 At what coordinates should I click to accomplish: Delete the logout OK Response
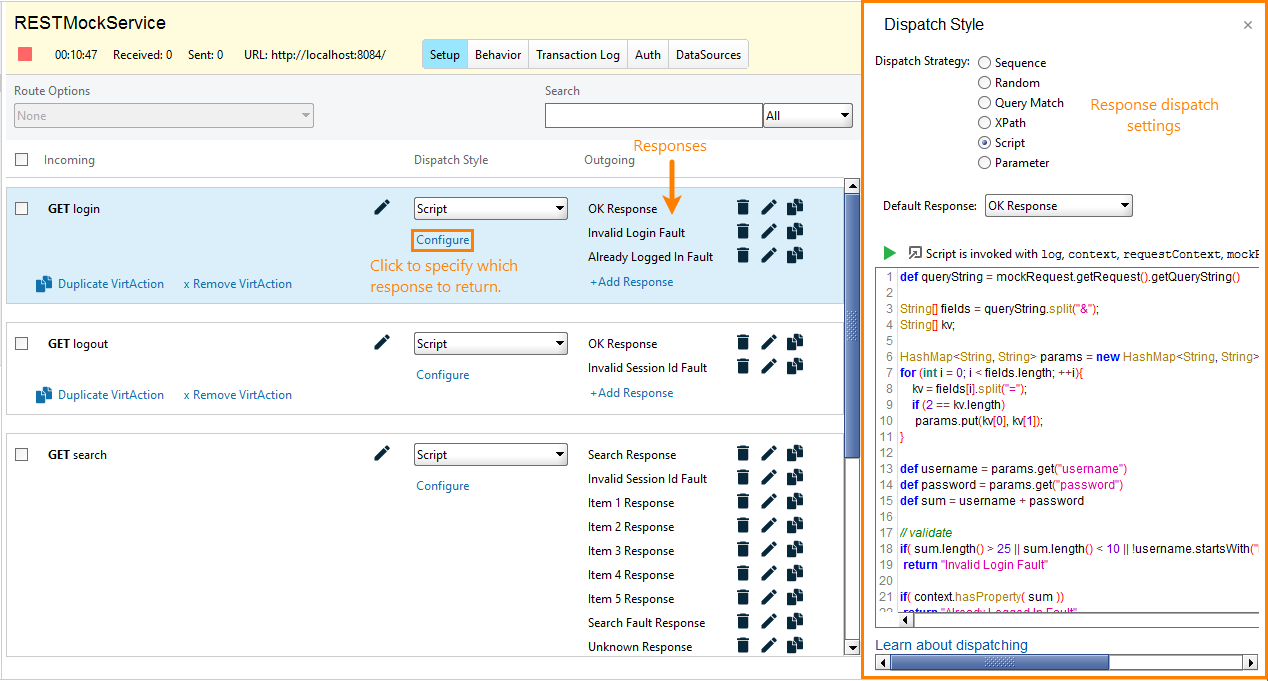pyautogui.click(x=743, y=342)
